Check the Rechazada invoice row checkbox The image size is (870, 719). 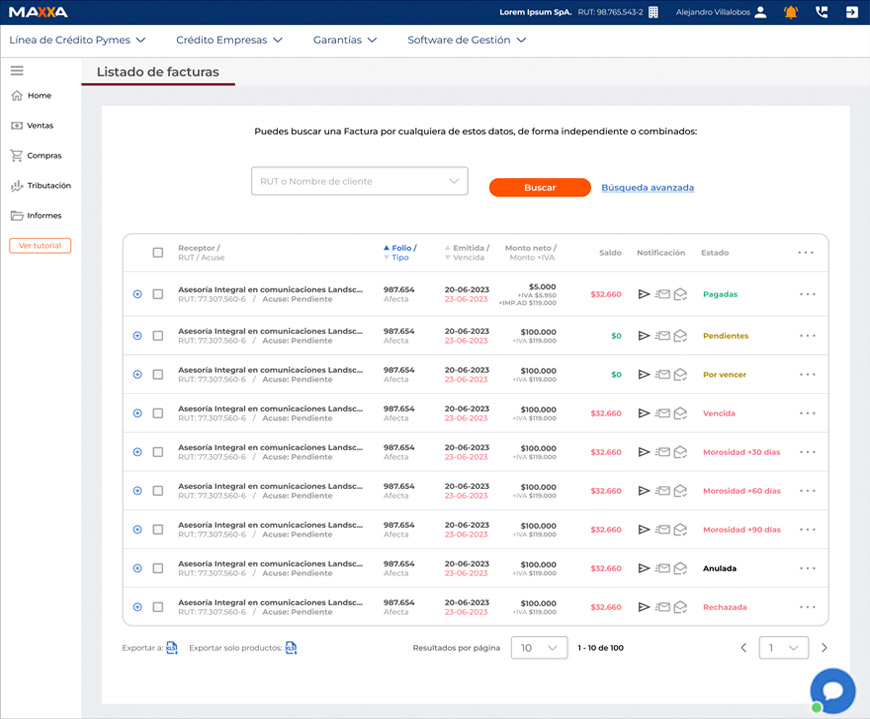click(158, 607)
